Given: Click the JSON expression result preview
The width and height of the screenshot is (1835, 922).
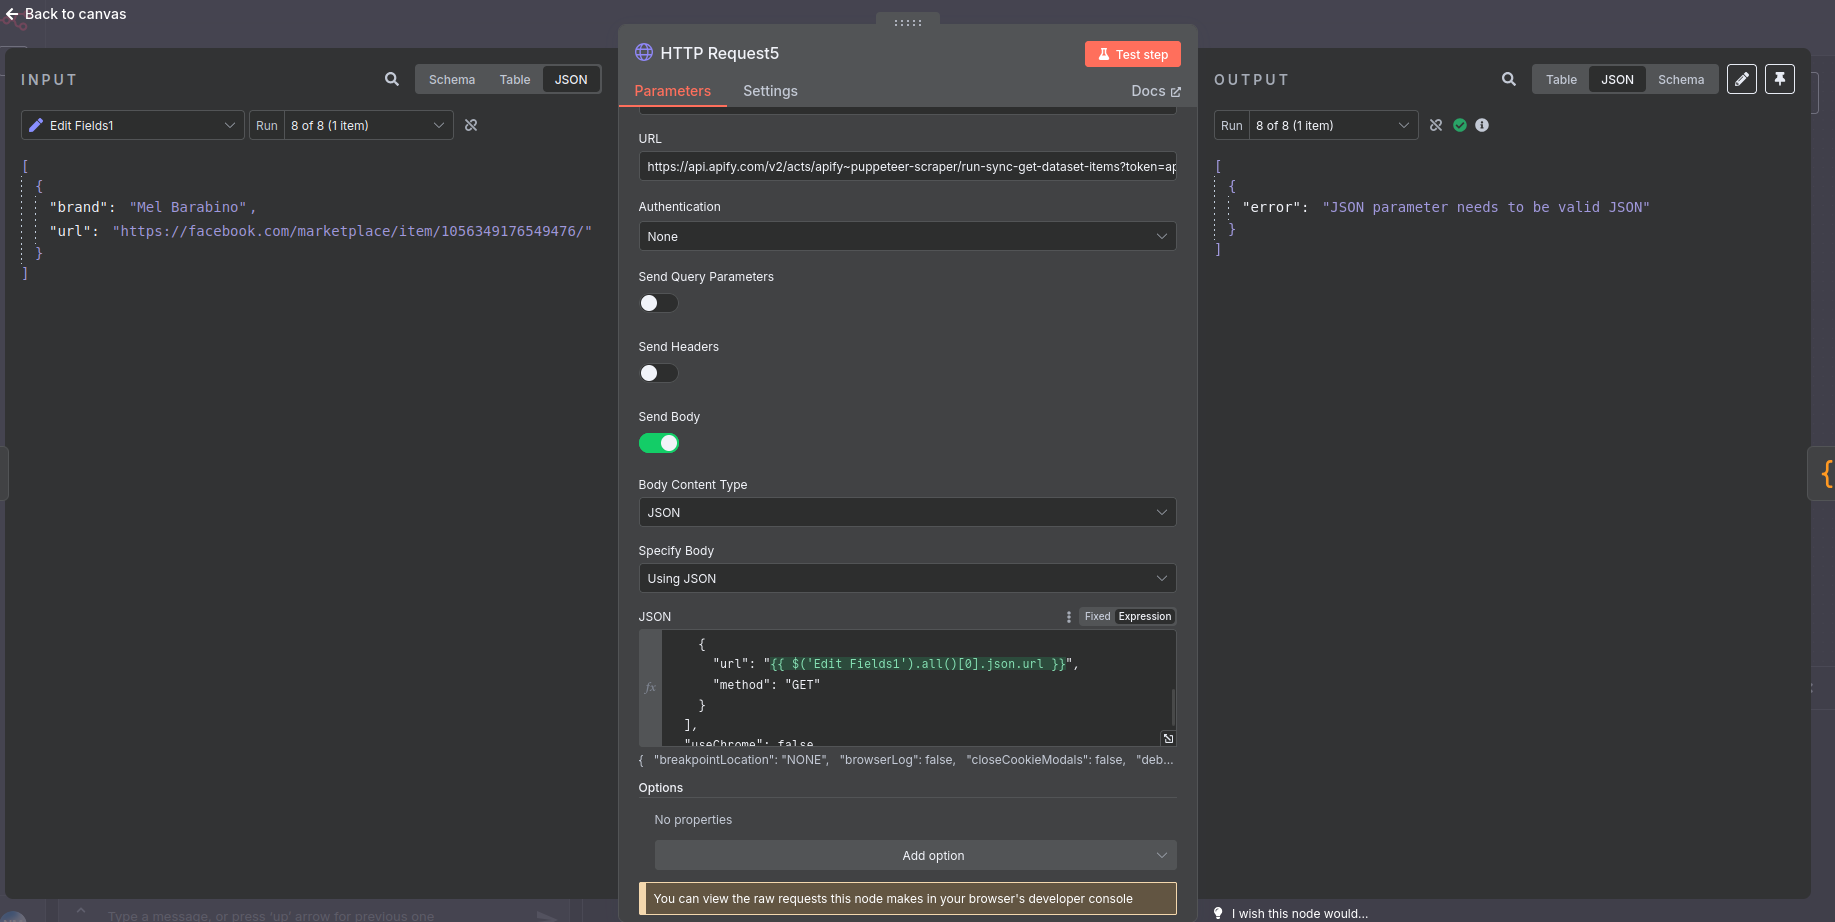Looking at the screenshot, I should point(907,760).
